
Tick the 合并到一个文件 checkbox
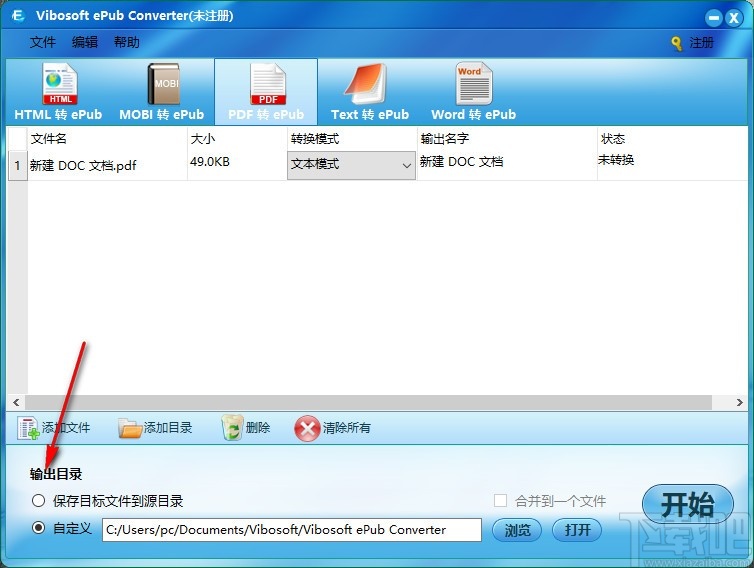pyautogui.click(x=500, y=500)
